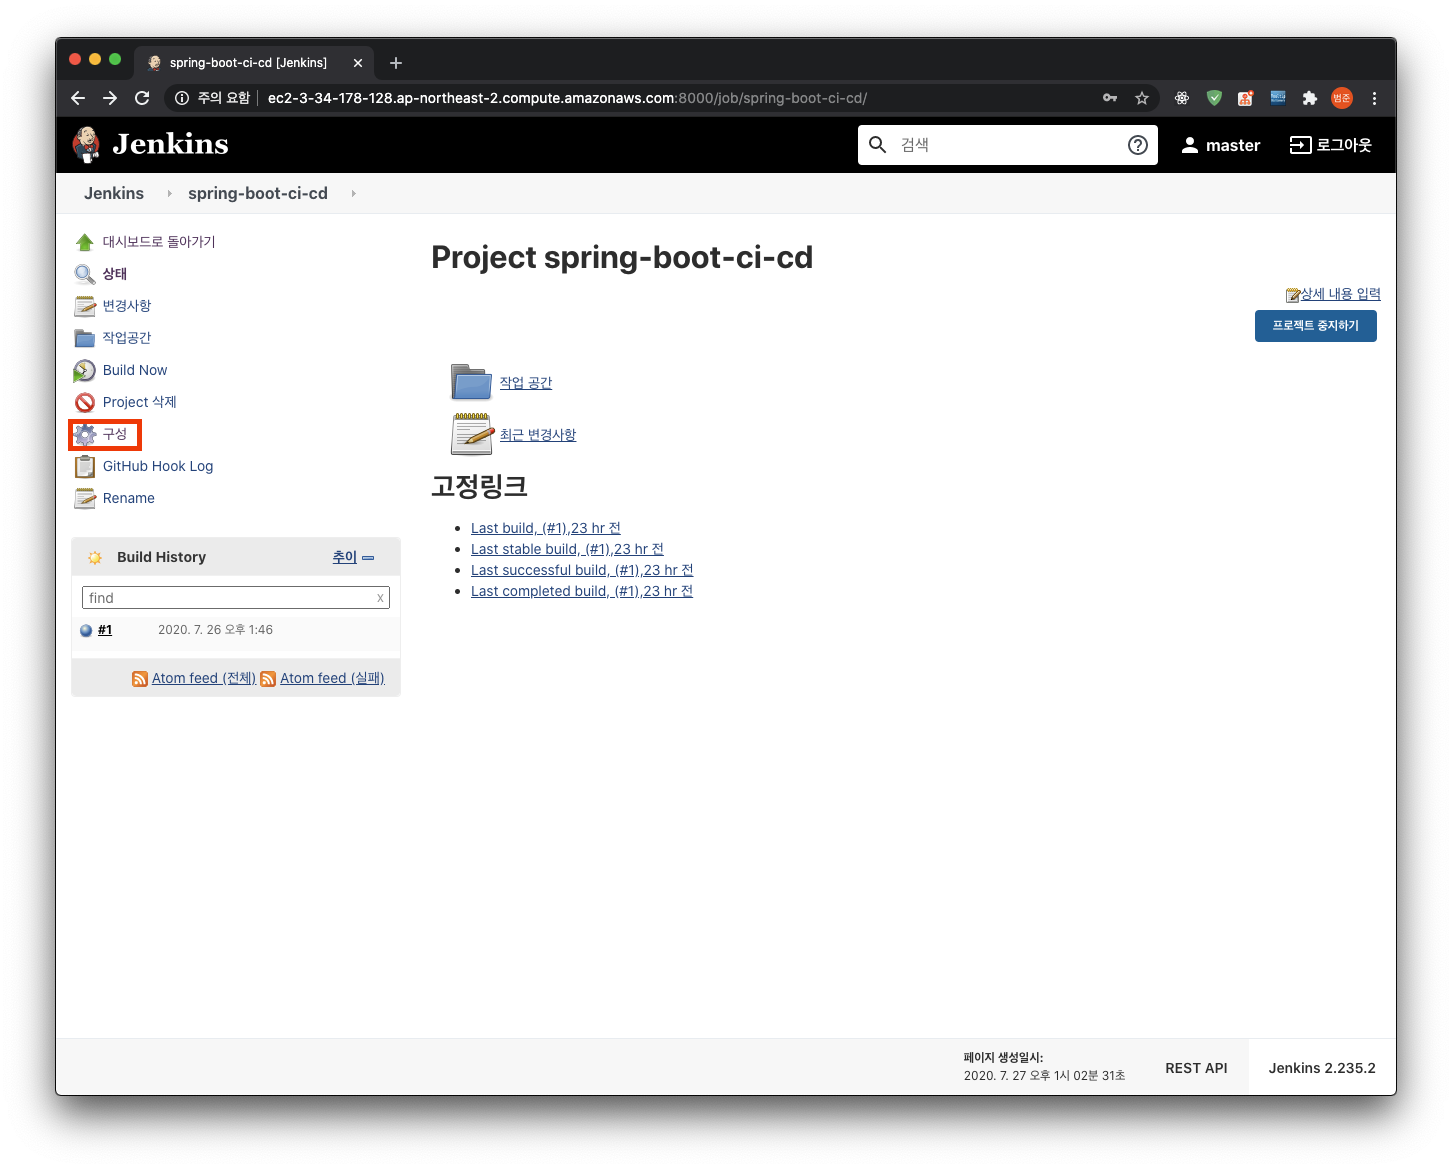Click the edit icon beside 상세 내용 입력

(1293, 295)
